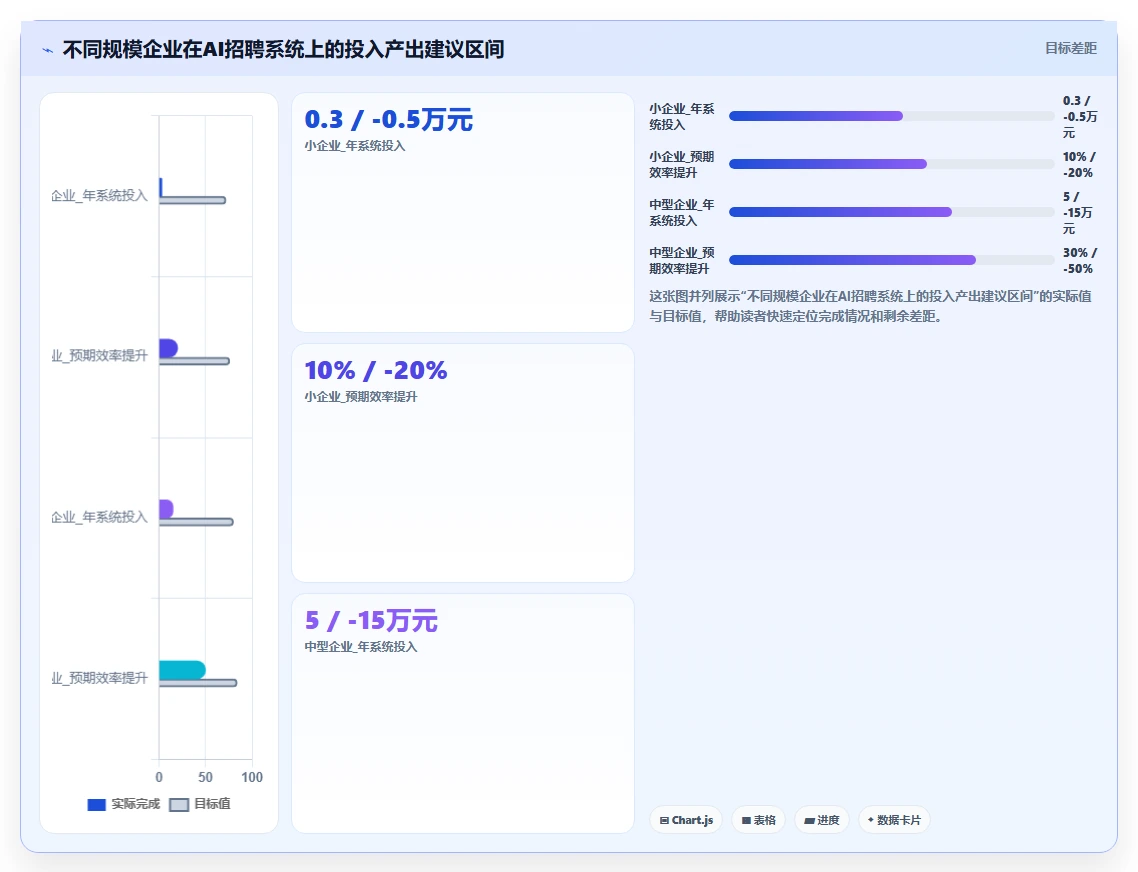Viewport: 1138px width, 872px height.
Task: Click the 小企业_预期效率提升 card caption
Action: pos(361,396)
